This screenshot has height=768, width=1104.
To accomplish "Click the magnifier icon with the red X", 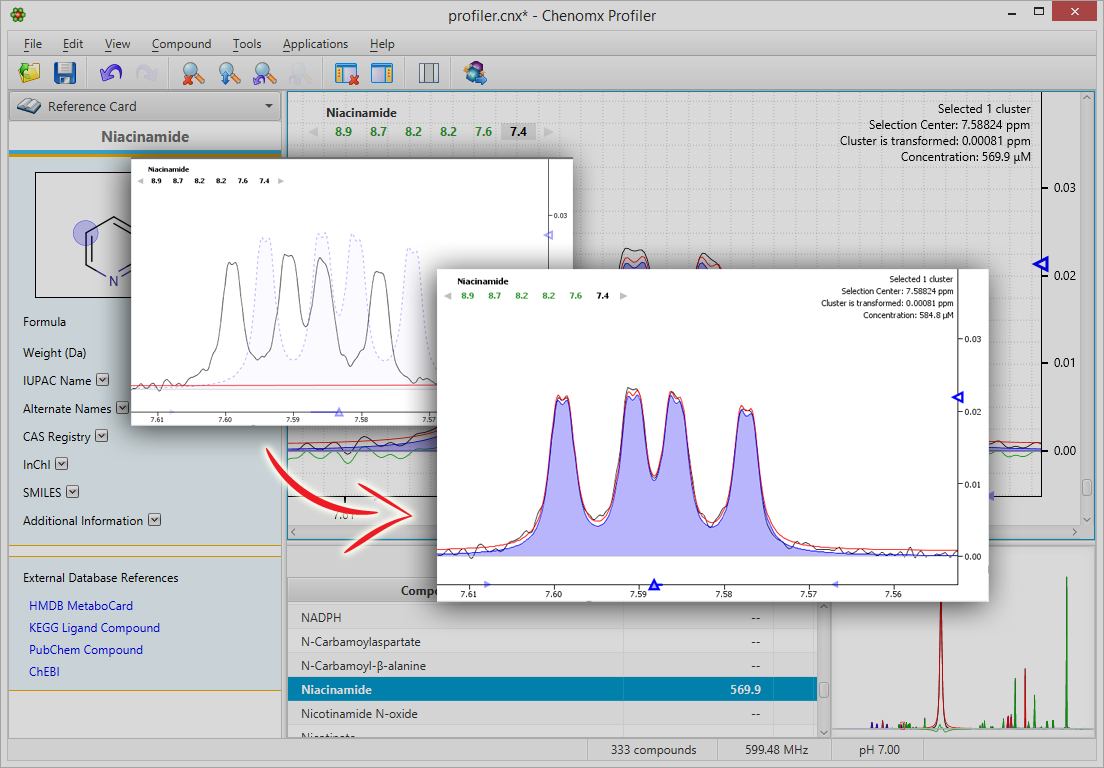I will click(x=192, y=73).
